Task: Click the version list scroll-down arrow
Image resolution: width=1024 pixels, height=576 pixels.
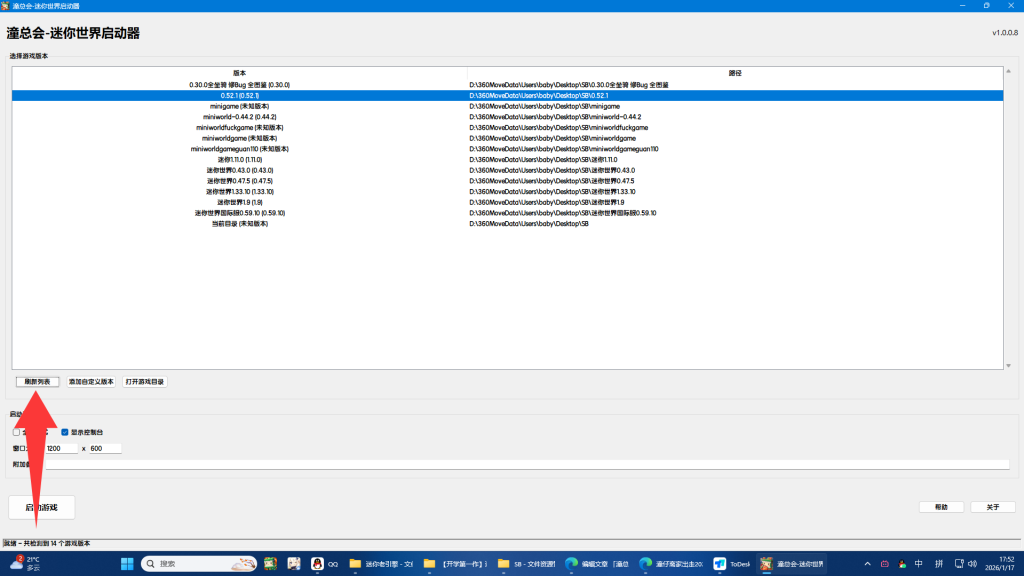Action: coord(1008,366)
